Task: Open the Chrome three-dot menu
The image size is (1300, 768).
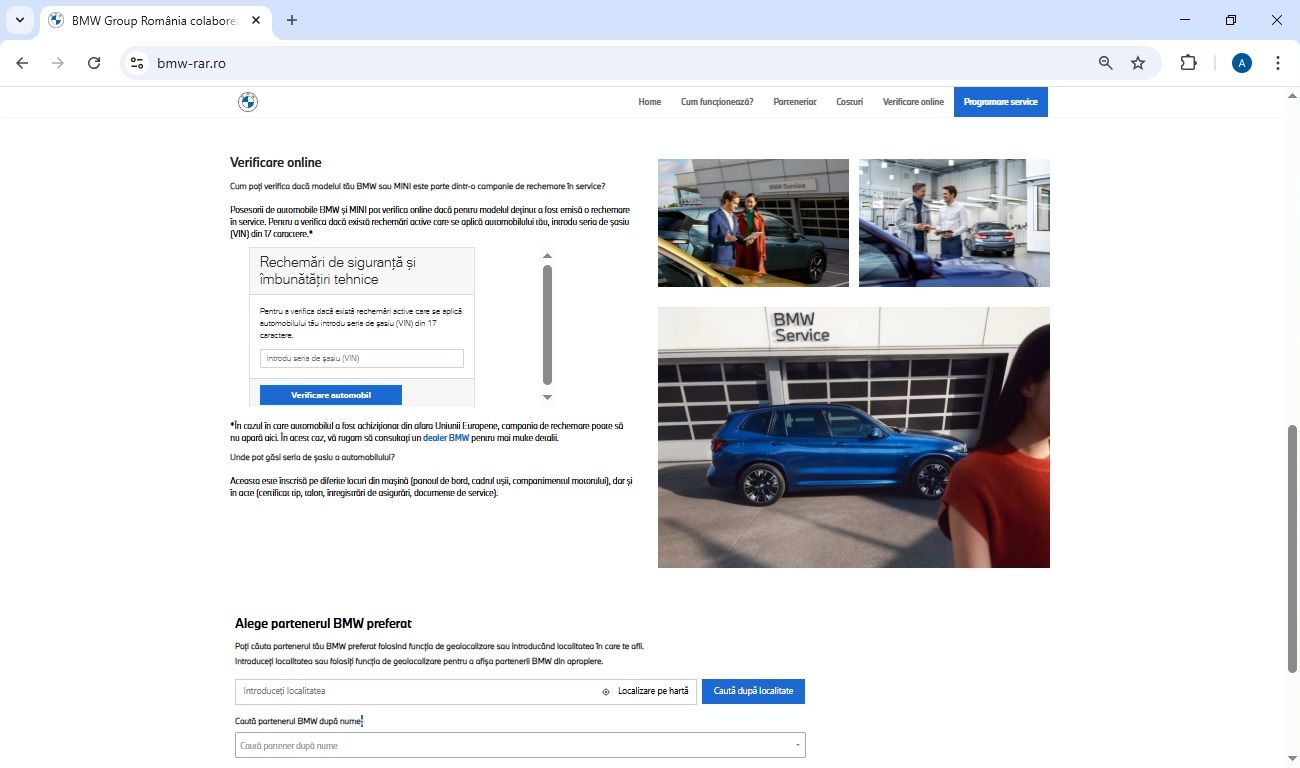Action: [x=1278, y=63]
